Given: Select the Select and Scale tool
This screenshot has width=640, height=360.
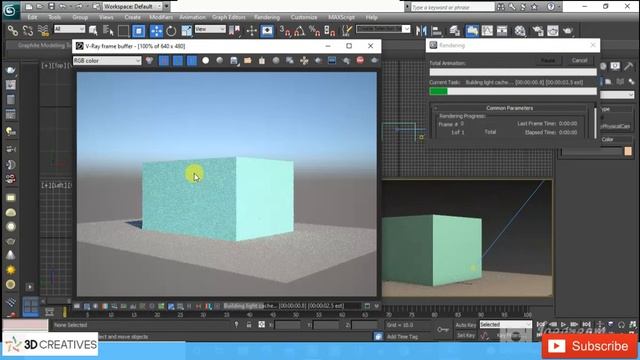Looking at the screenshot, I should point(187,31).
